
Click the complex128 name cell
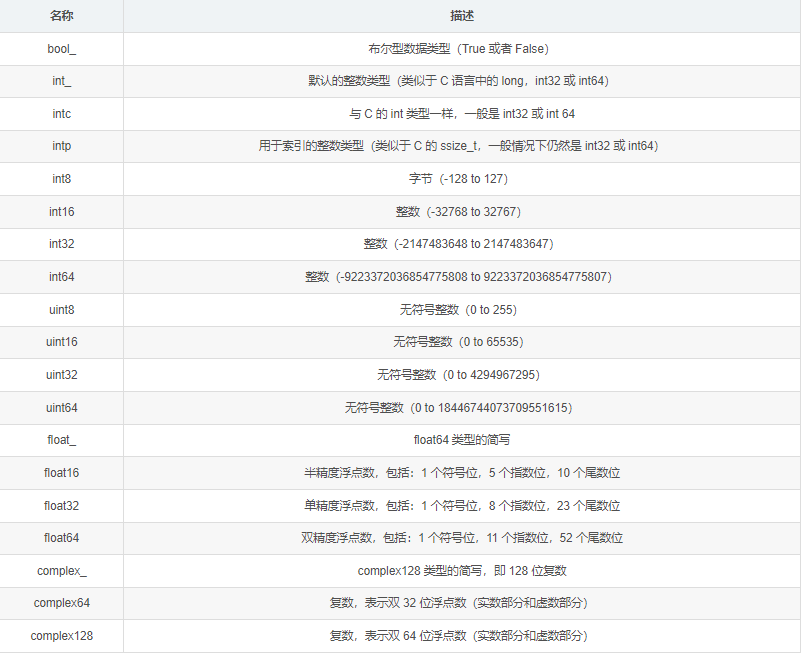click(62, 636)
